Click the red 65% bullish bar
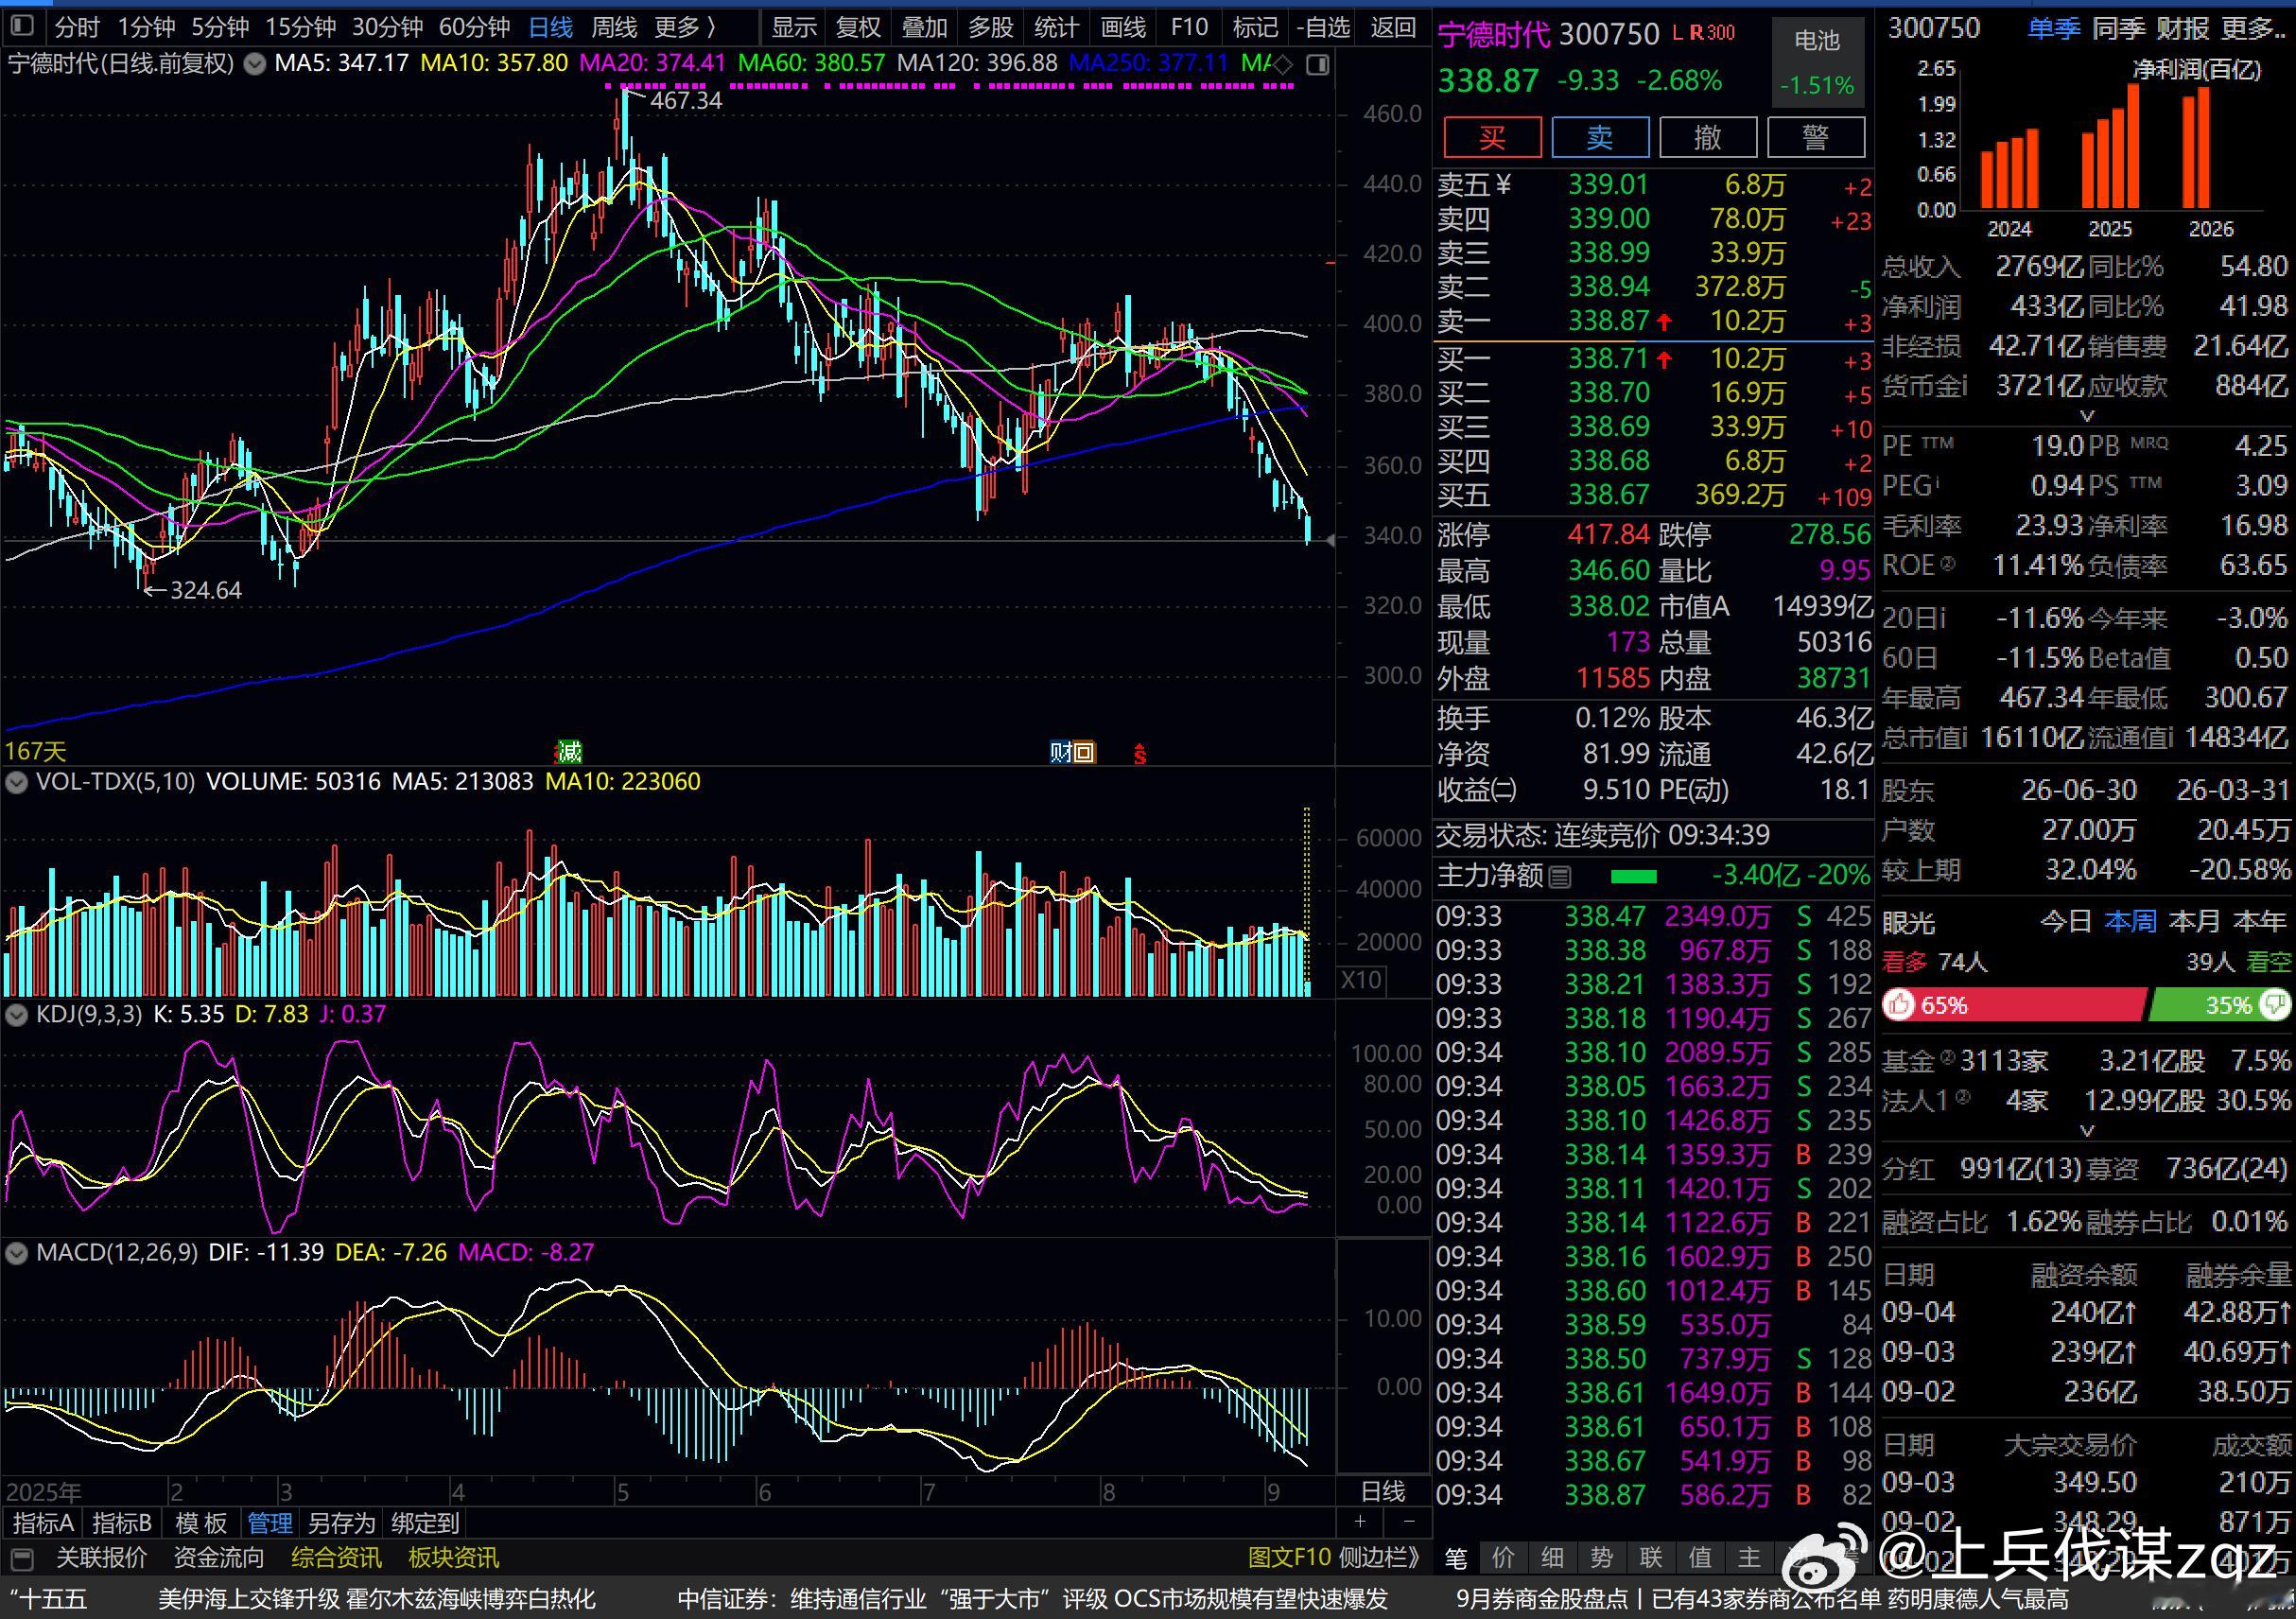2296x1619 pixels. coord(2014,1005)
